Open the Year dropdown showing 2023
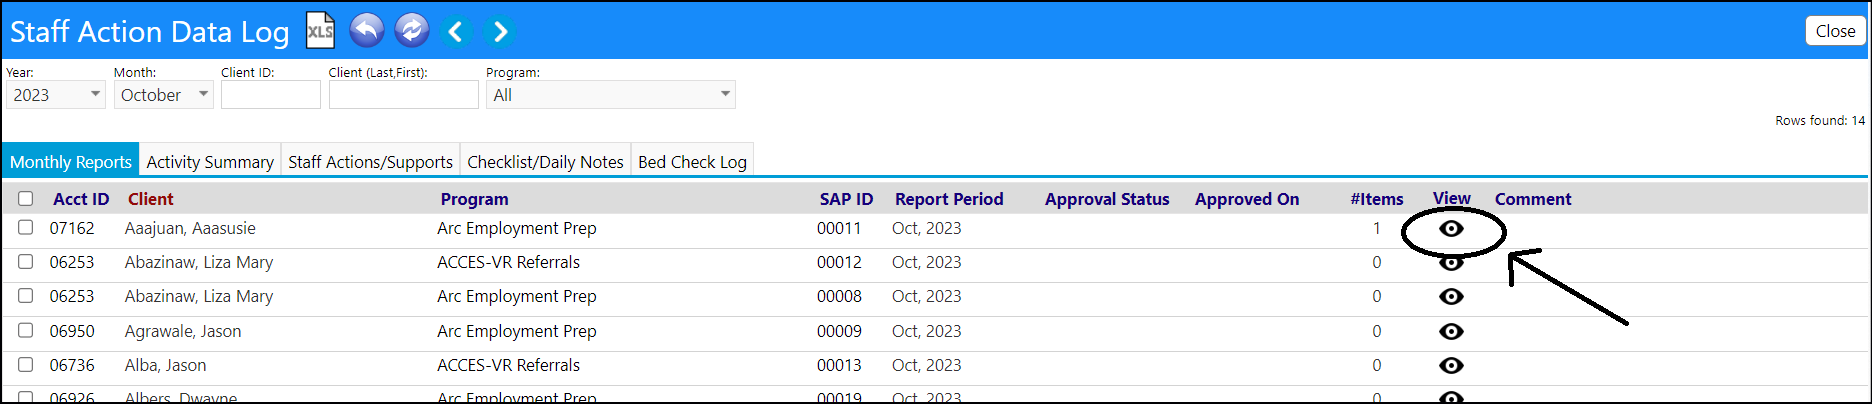This screenshot has height=404, width=1872. [56, 95]
